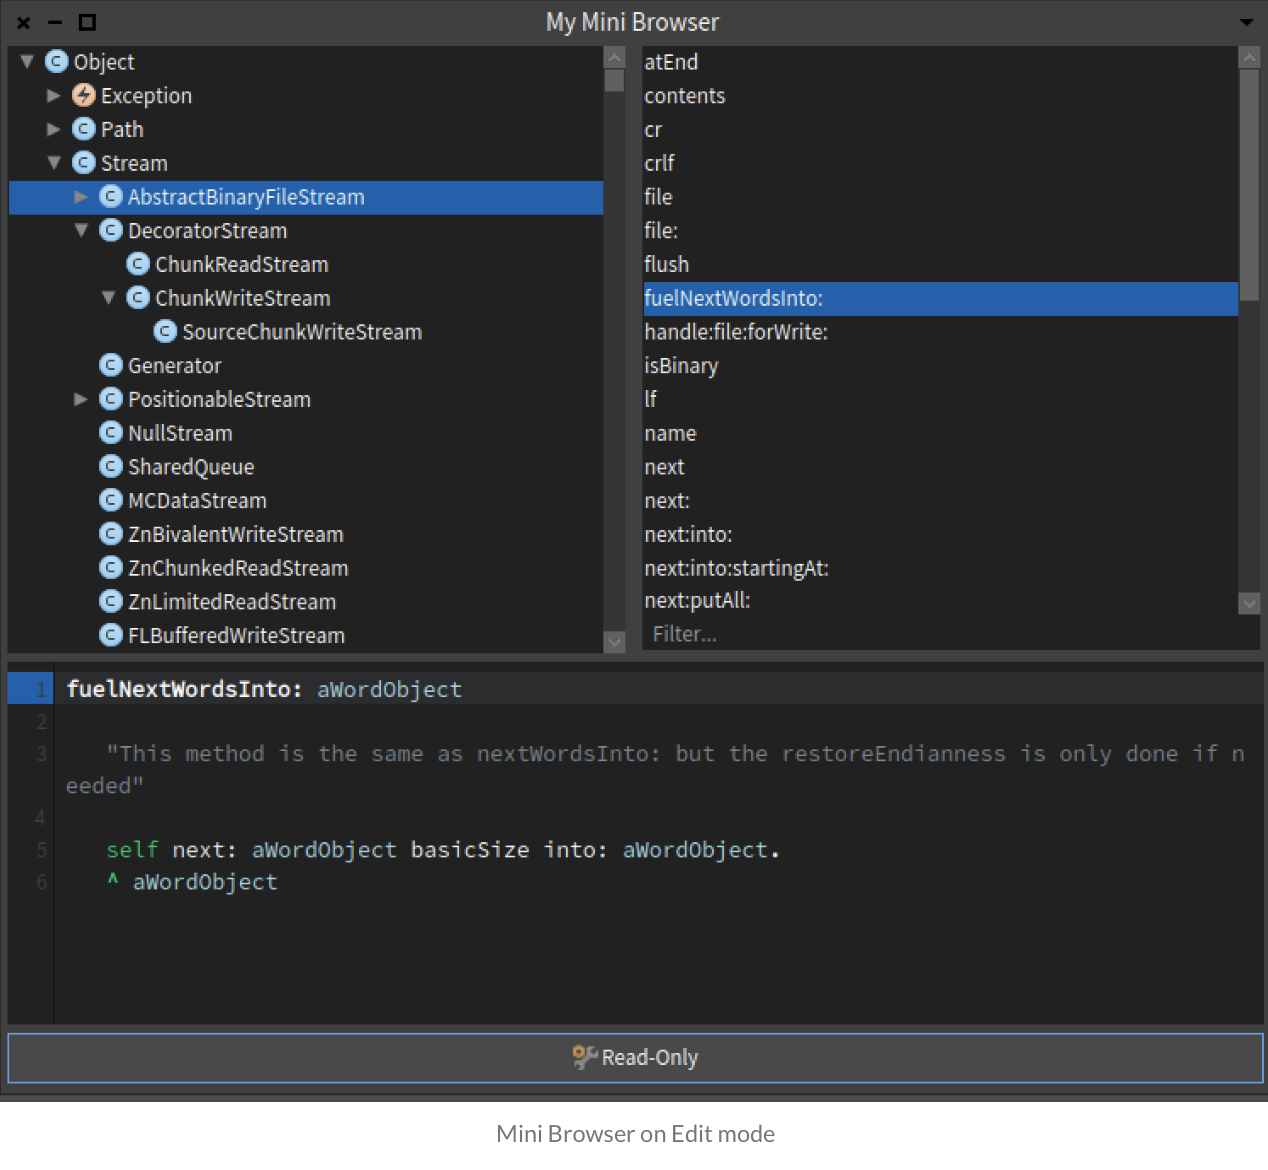Click the Exception class lightning icon
This screenshot has width=1268, height=1170.
tap(84, 96)
